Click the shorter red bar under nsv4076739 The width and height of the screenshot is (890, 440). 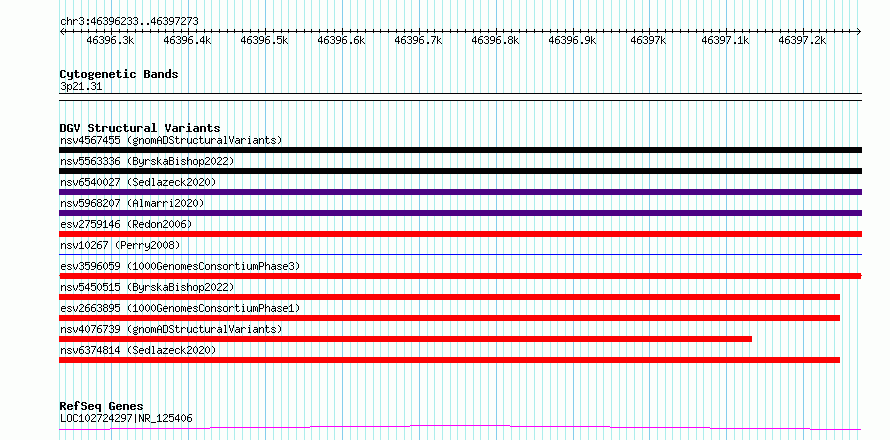click(405, 339)
